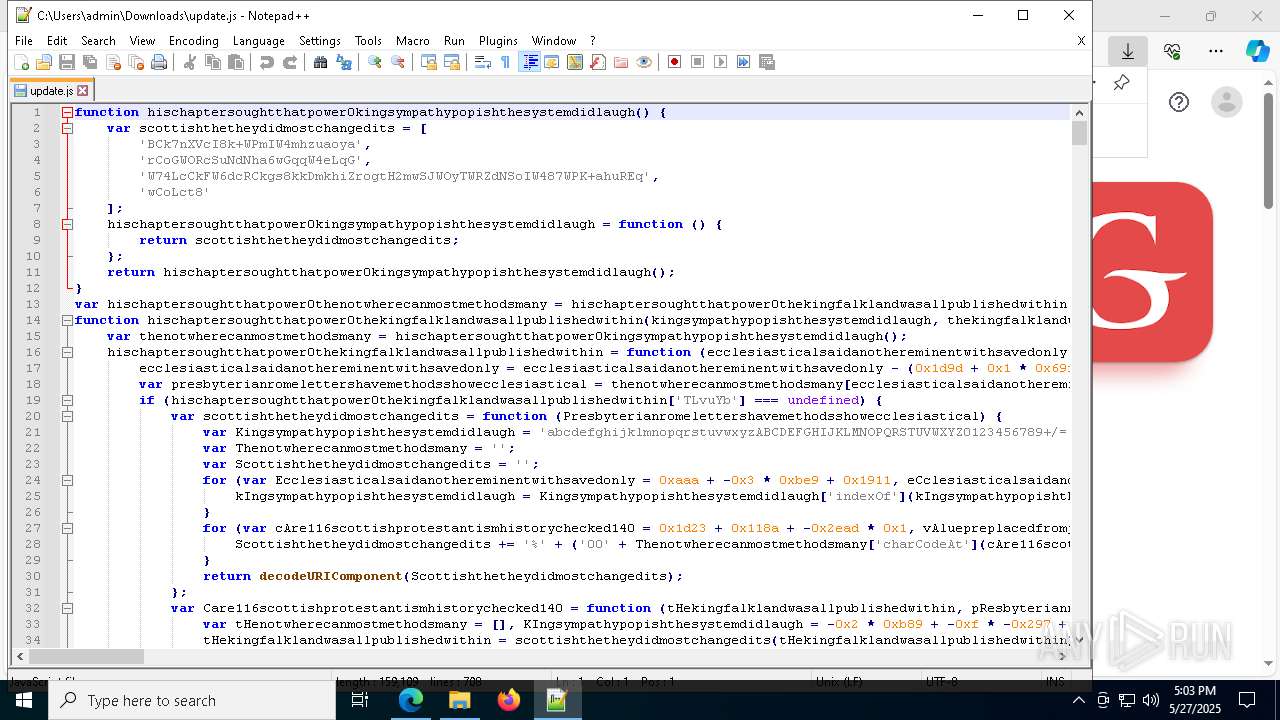The width and height of the screenshot is (1280, 720).
Task: Start macro recording with red dot
Action: coord(675,62)
